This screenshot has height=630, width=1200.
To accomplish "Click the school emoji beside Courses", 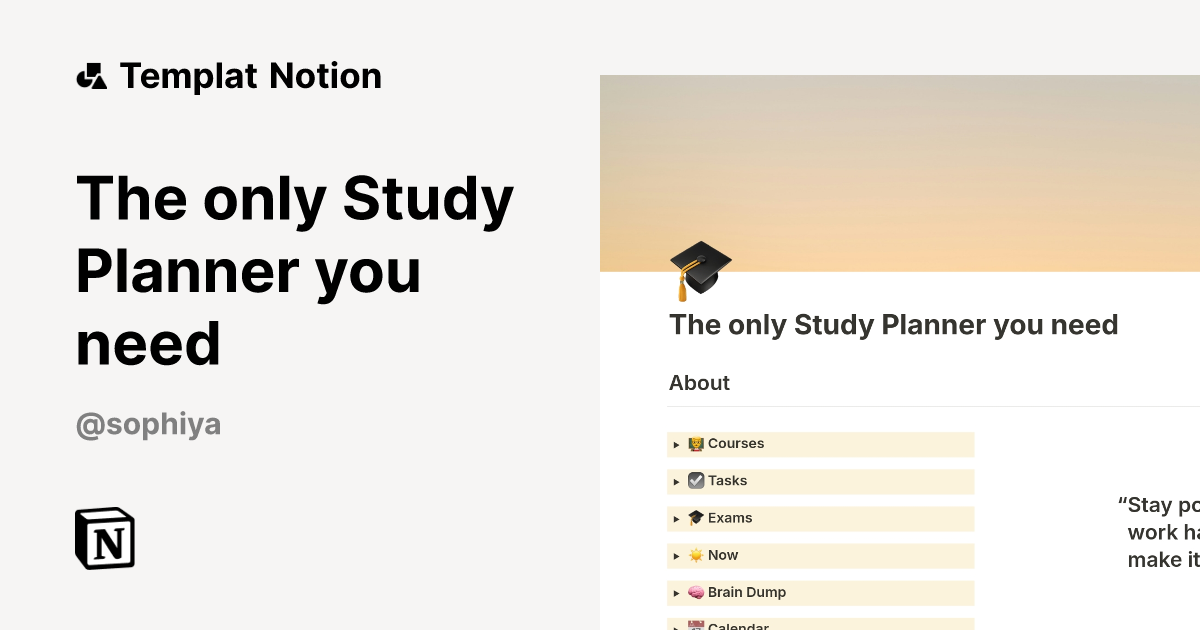I will coord(696,444).
